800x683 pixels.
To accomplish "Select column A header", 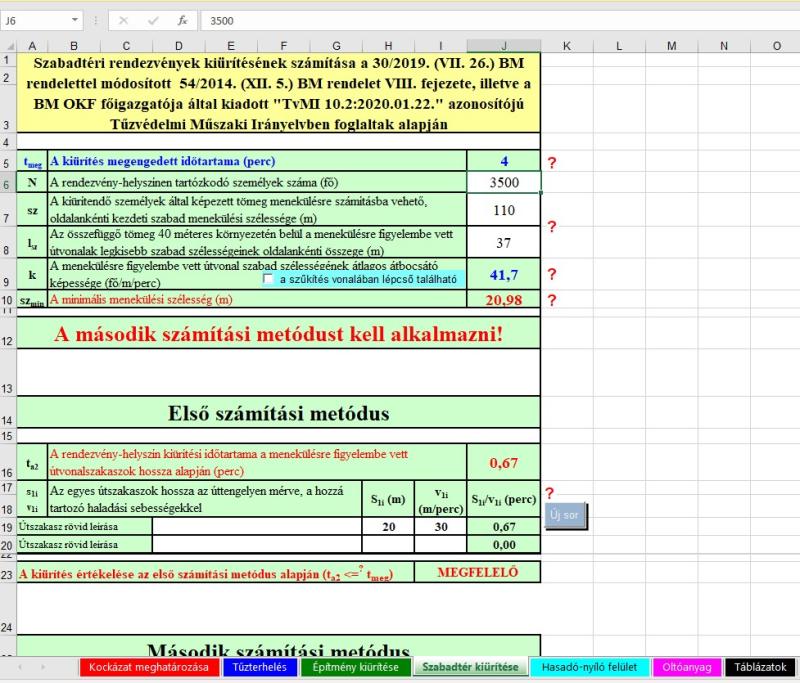I will tap(32, 46).
